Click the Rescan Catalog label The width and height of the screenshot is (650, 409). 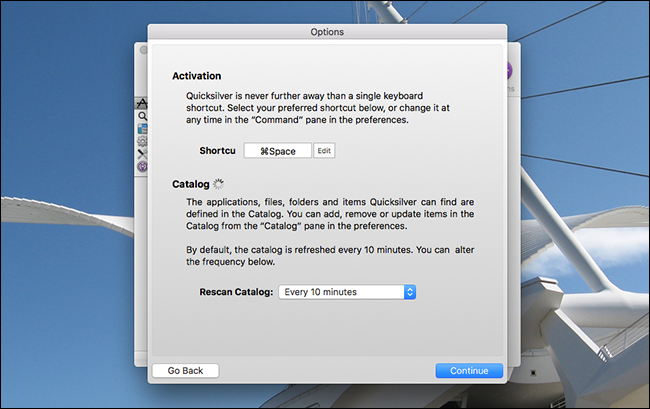(x=236, y=292)
